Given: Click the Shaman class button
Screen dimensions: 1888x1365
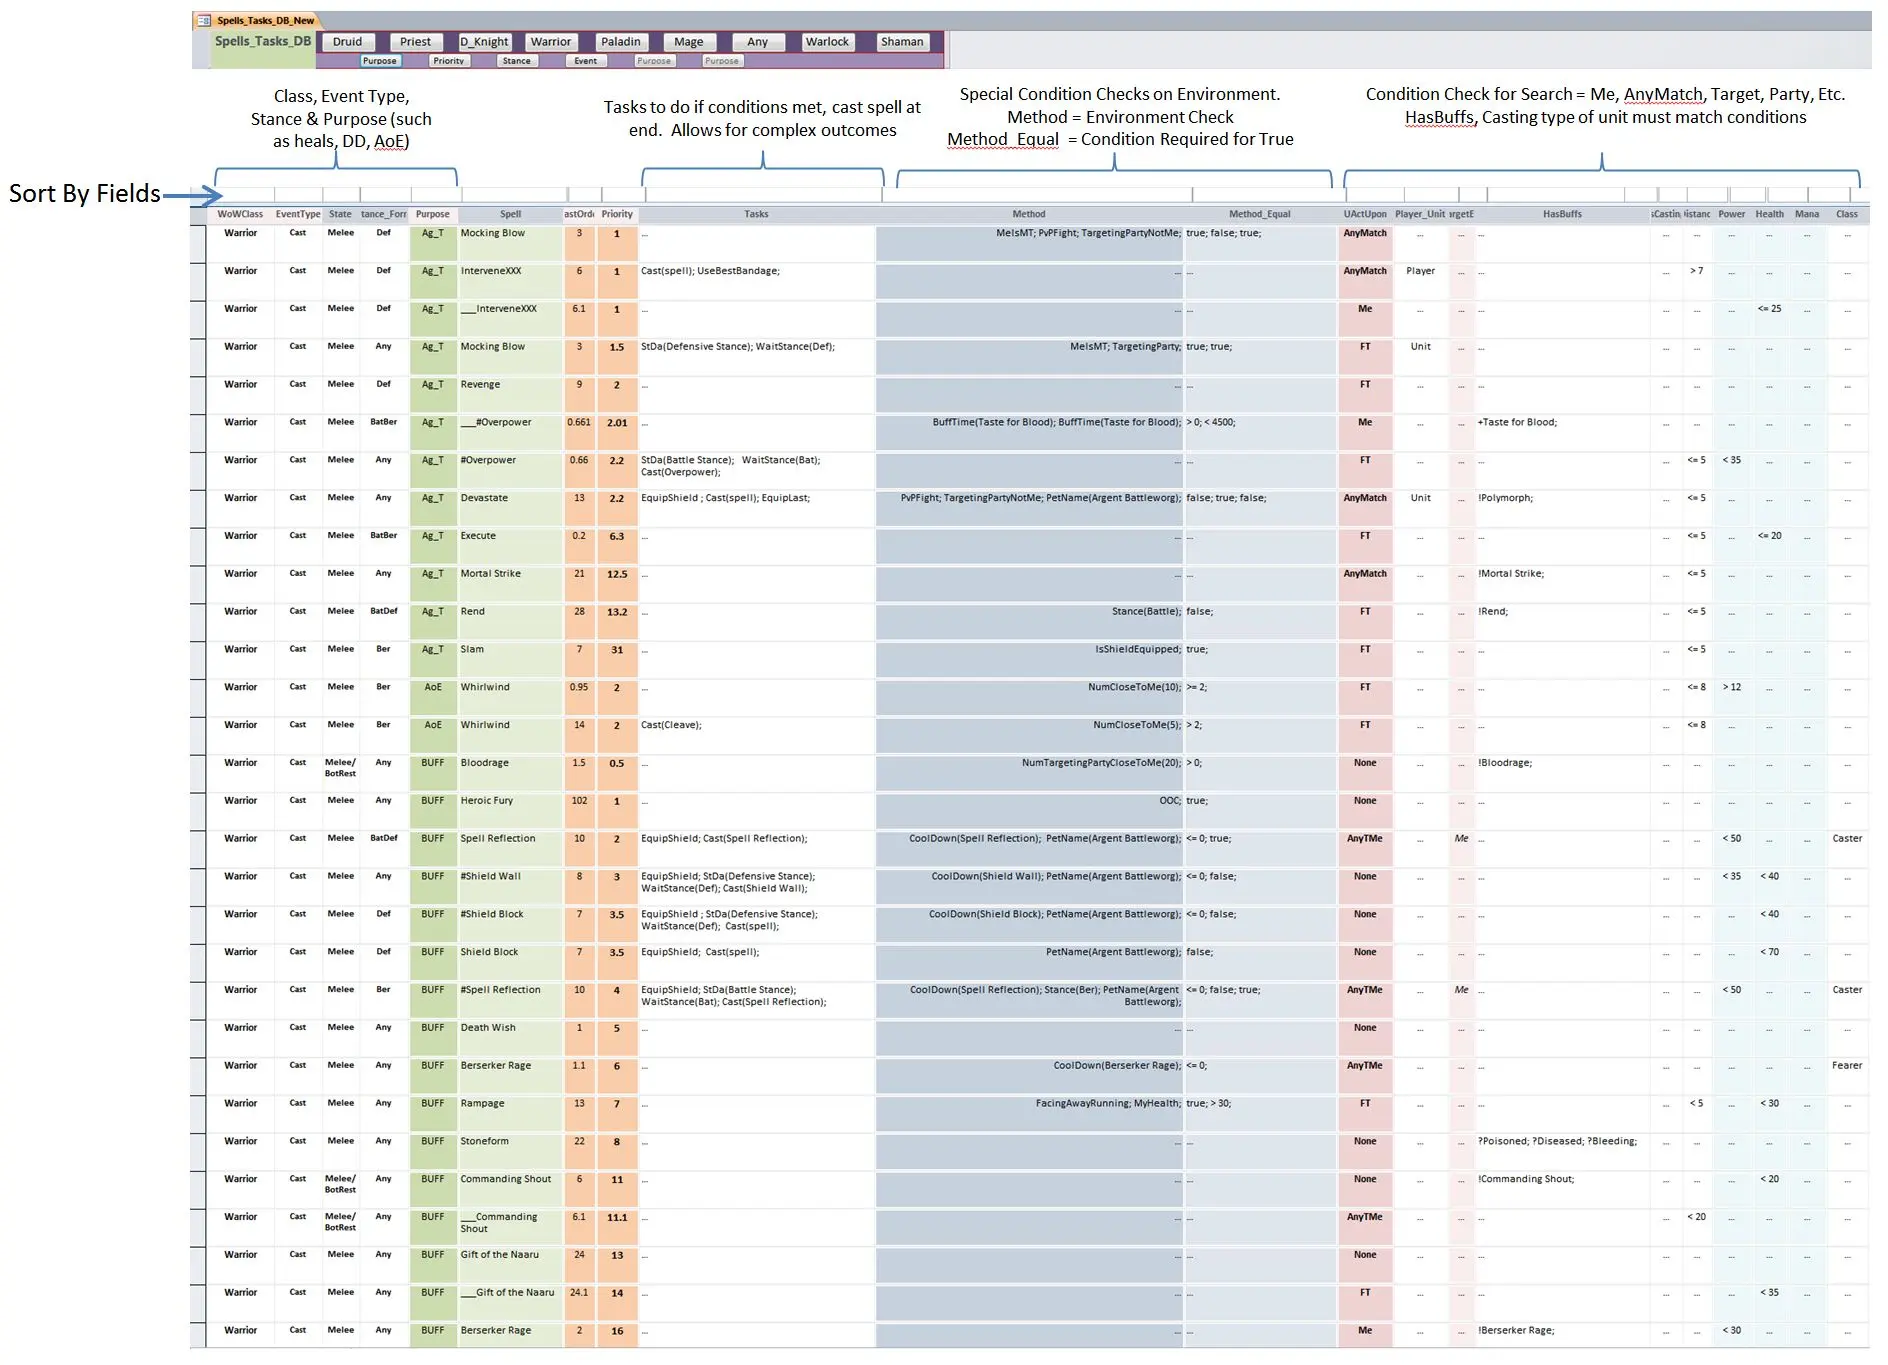Looking at the screenshot, I should pos(901,42).
